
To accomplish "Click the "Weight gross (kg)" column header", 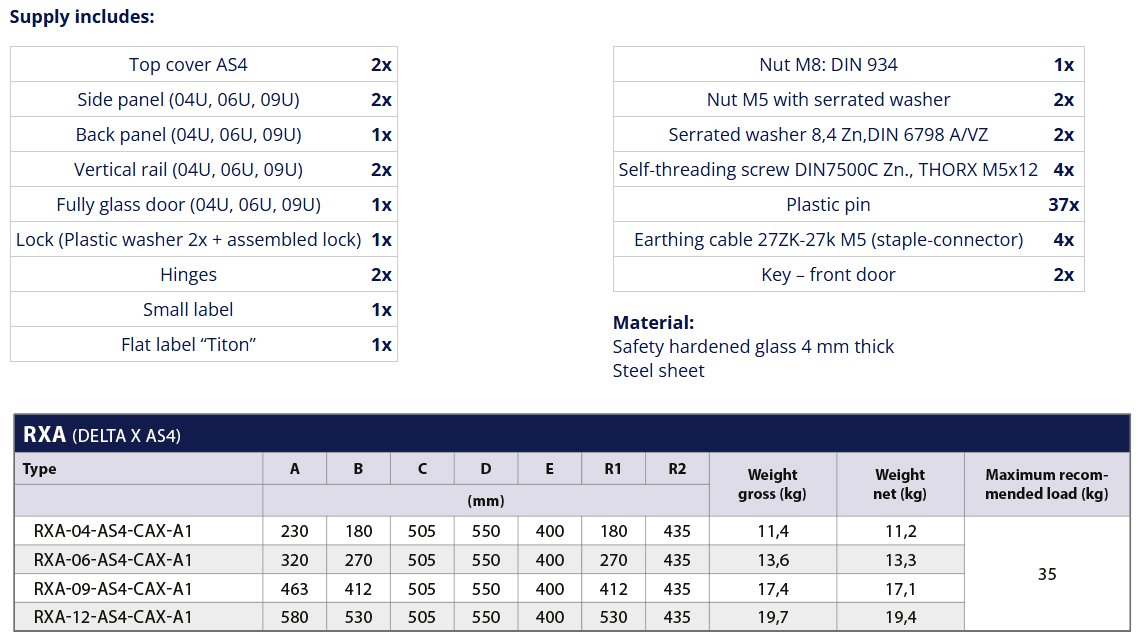I will click(772, 484).
